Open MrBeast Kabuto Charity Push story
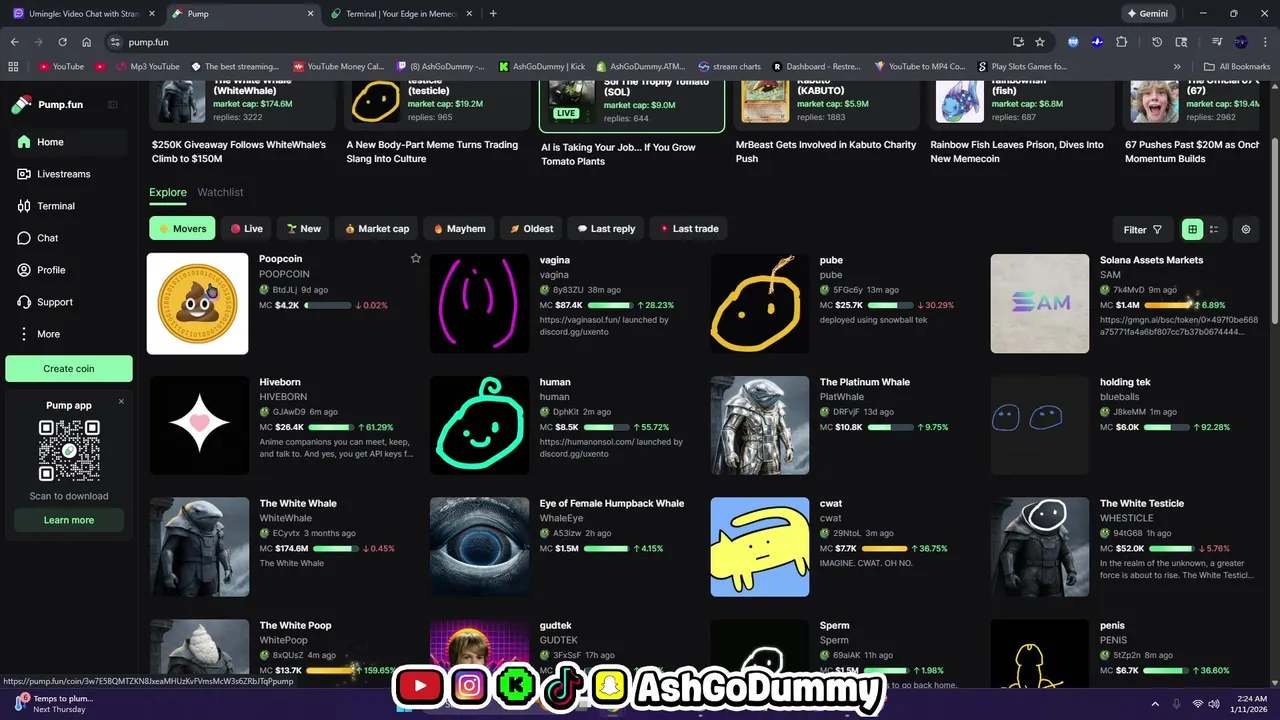 tap(826, 151)
